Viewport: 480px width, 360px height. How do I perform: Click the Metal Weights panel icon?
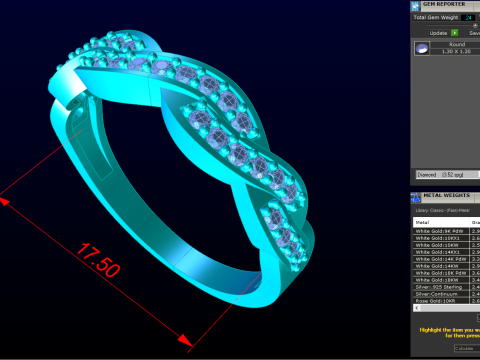coord(416,197)
